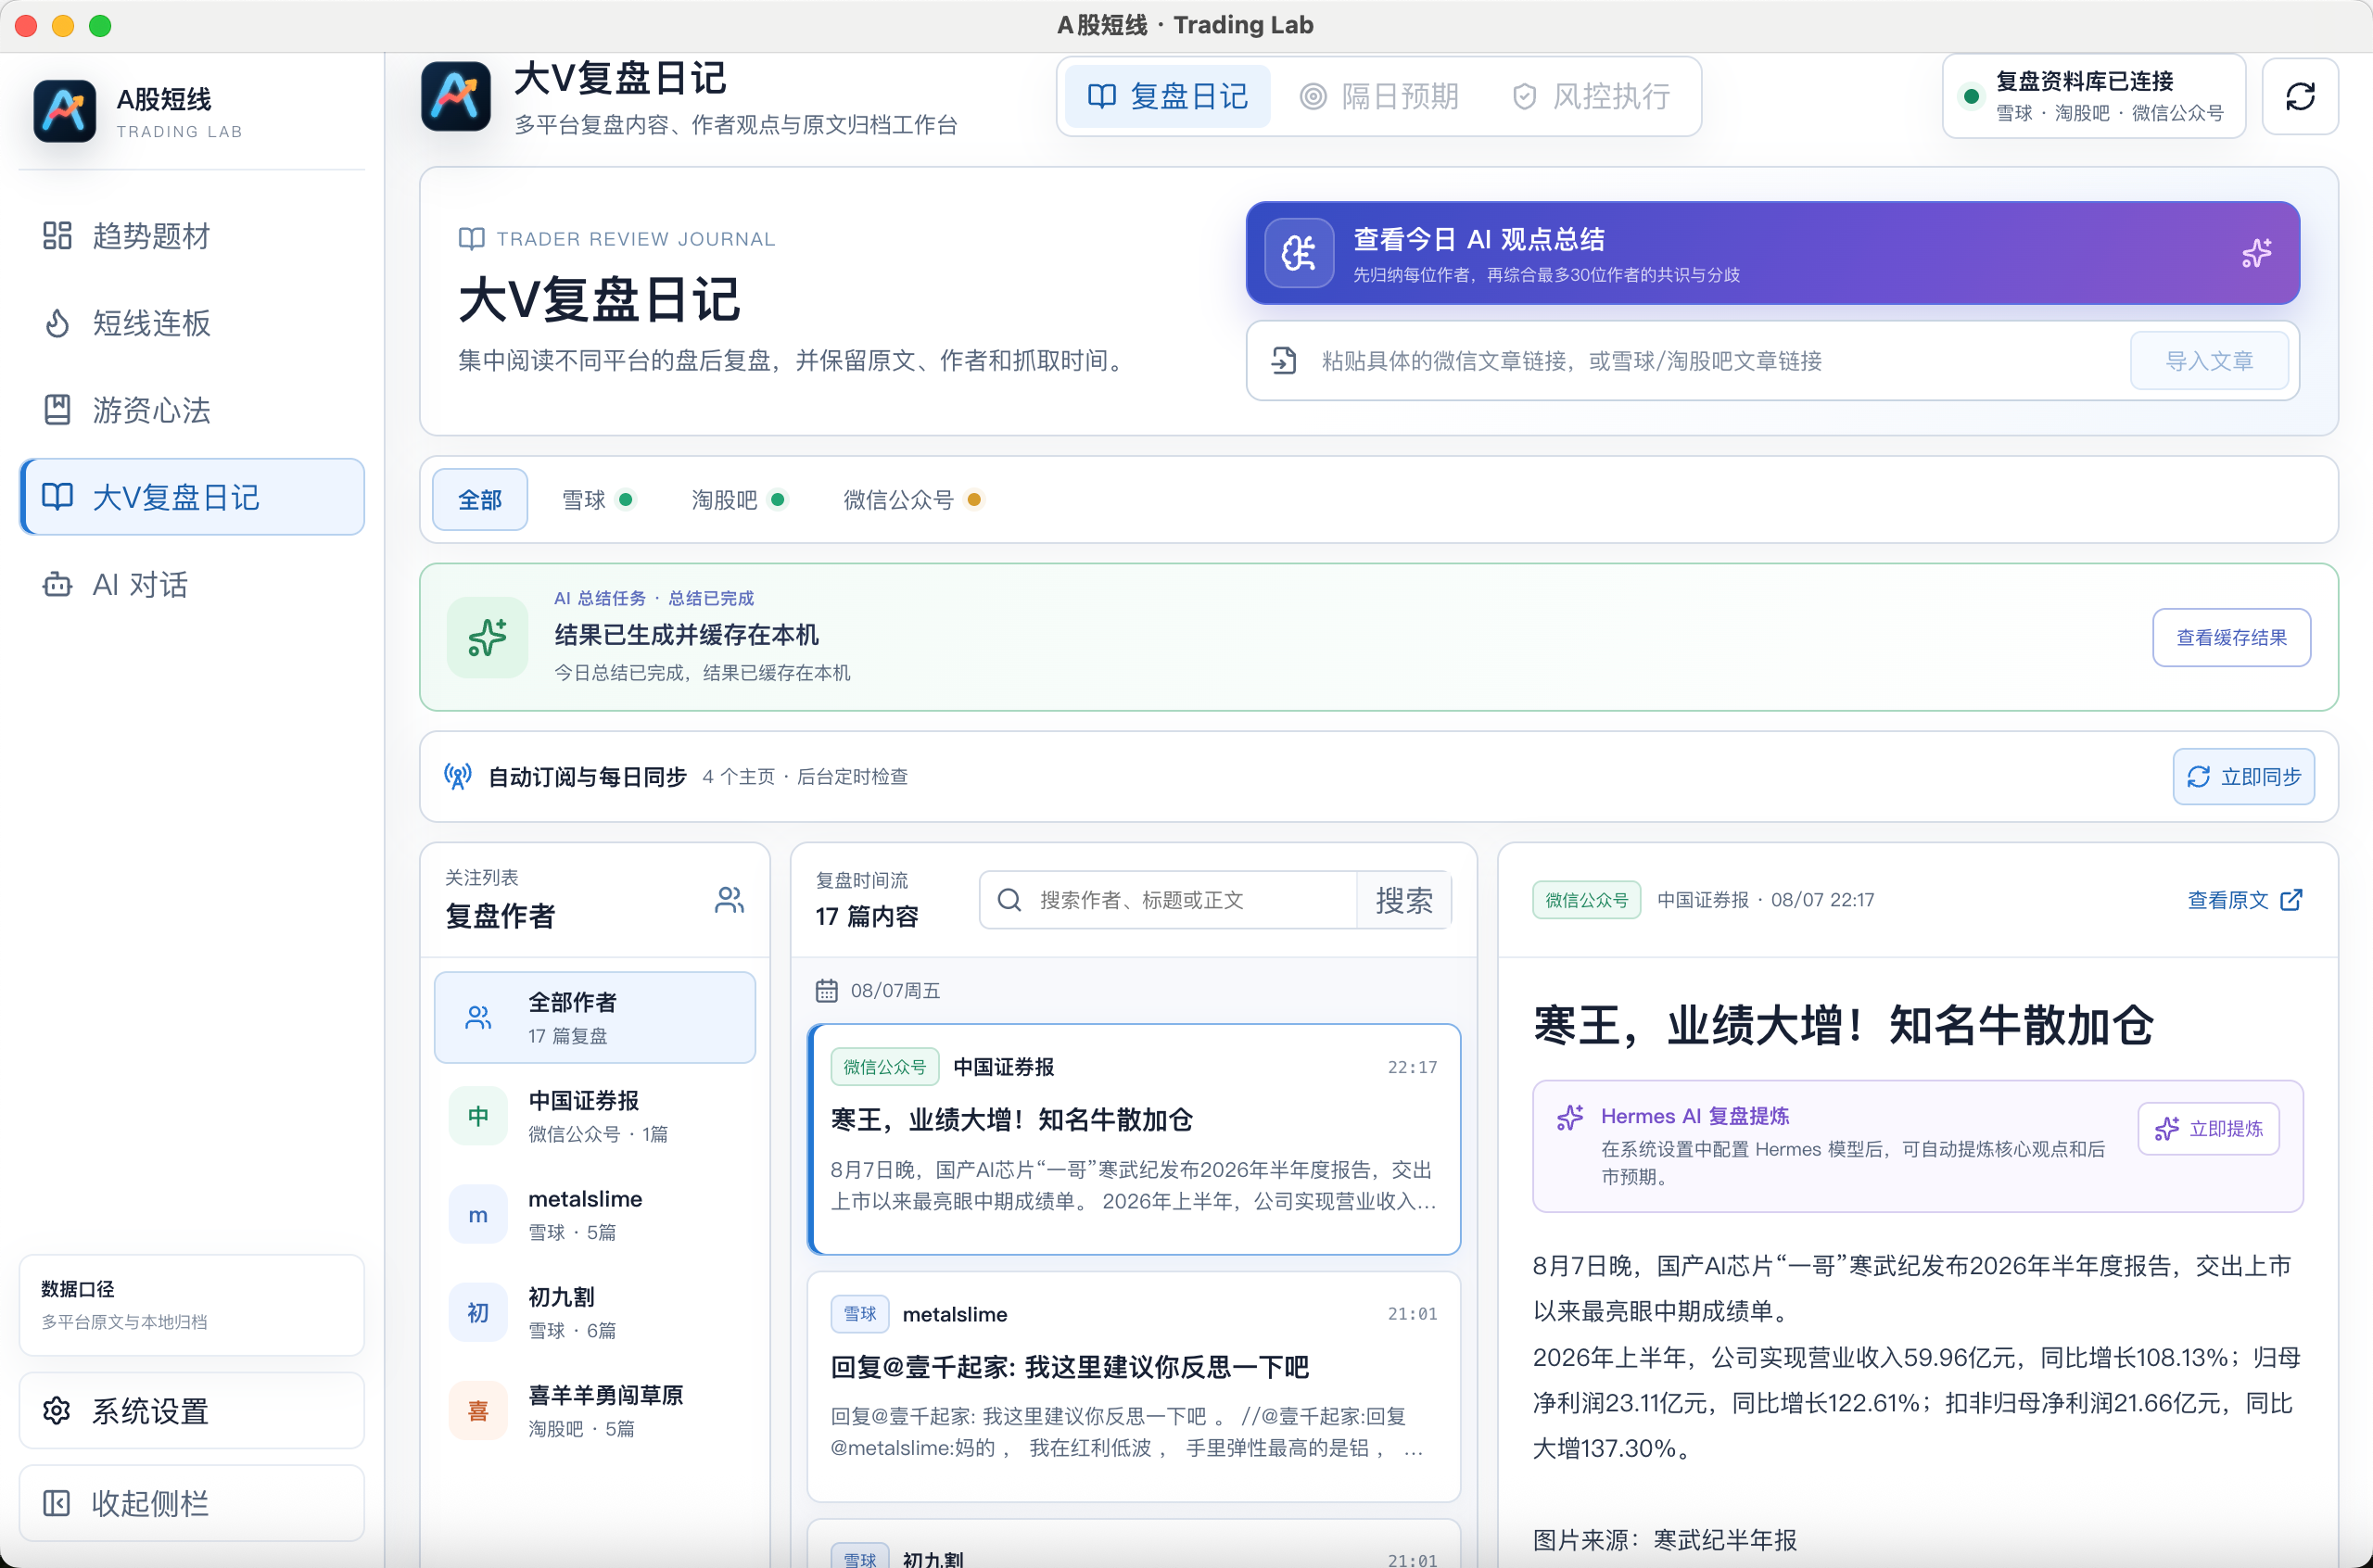Open AI 对话 in the sidebar
This screenshot has width=2373, height=1568.
tap(191, 584)
